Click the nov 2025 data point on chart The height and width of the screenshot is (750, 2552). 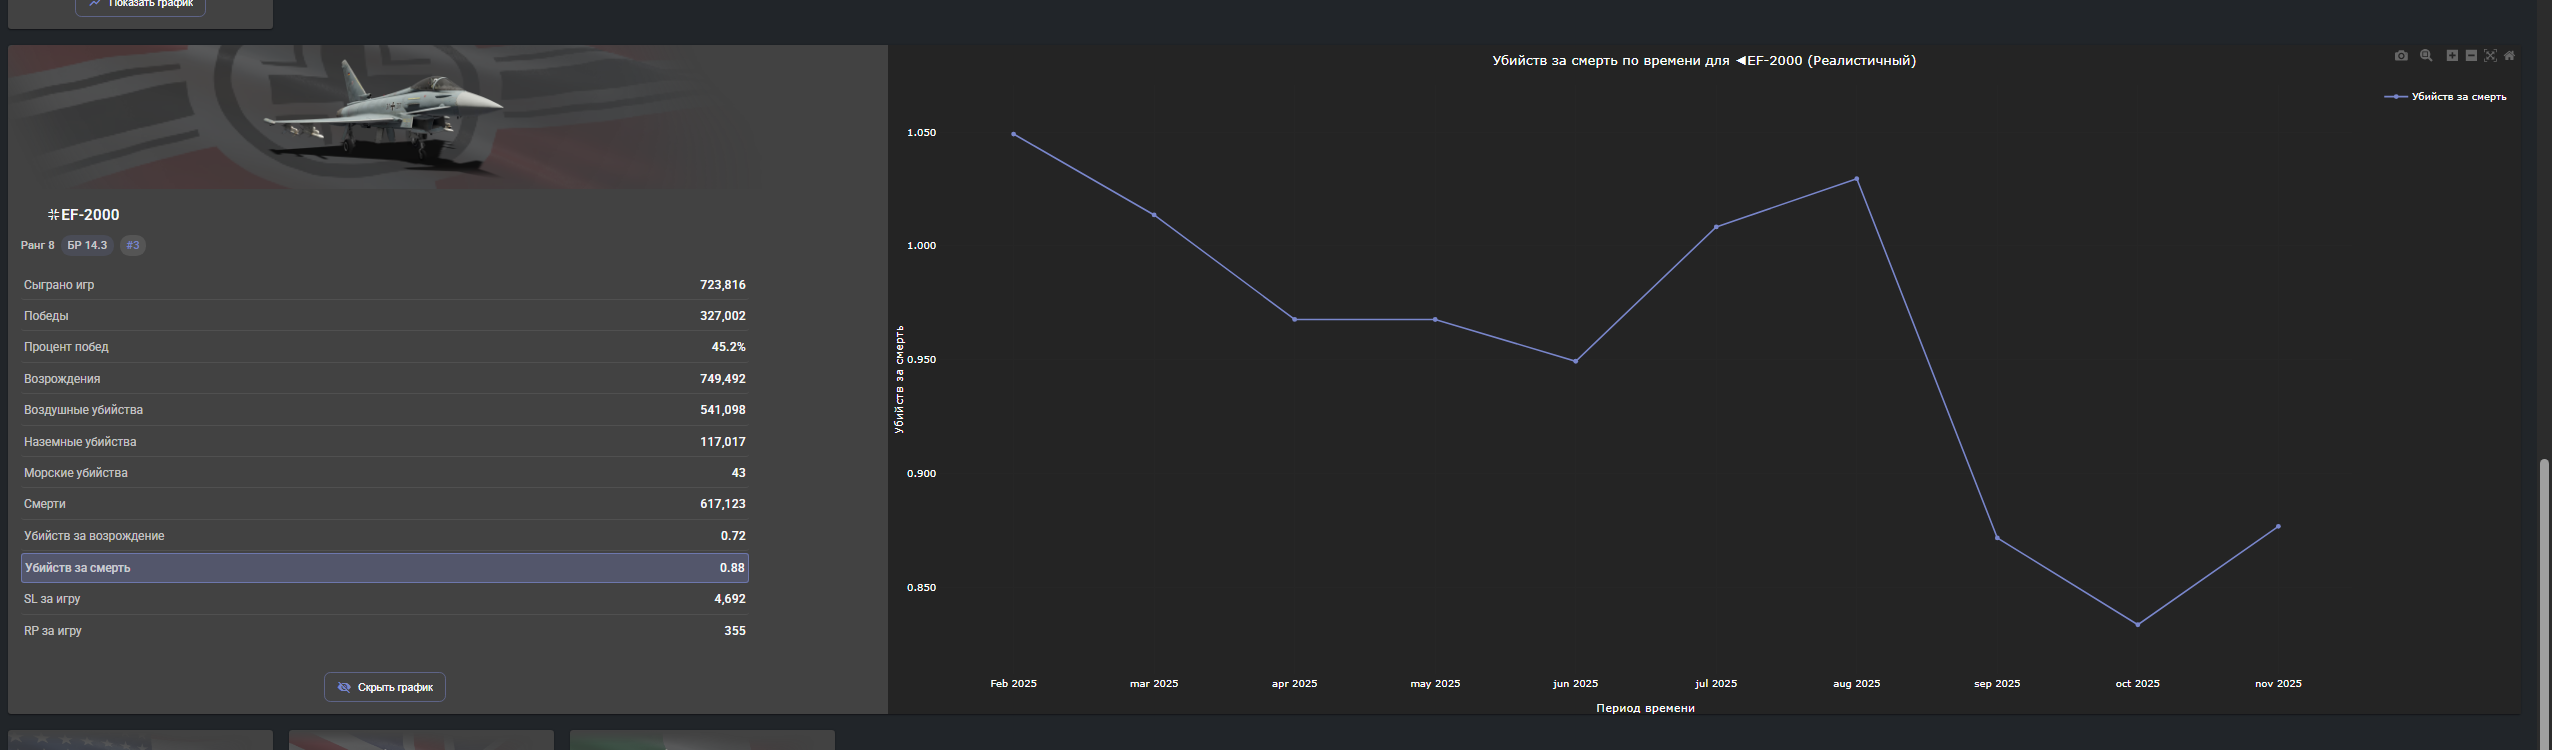tap(2278, 527)
